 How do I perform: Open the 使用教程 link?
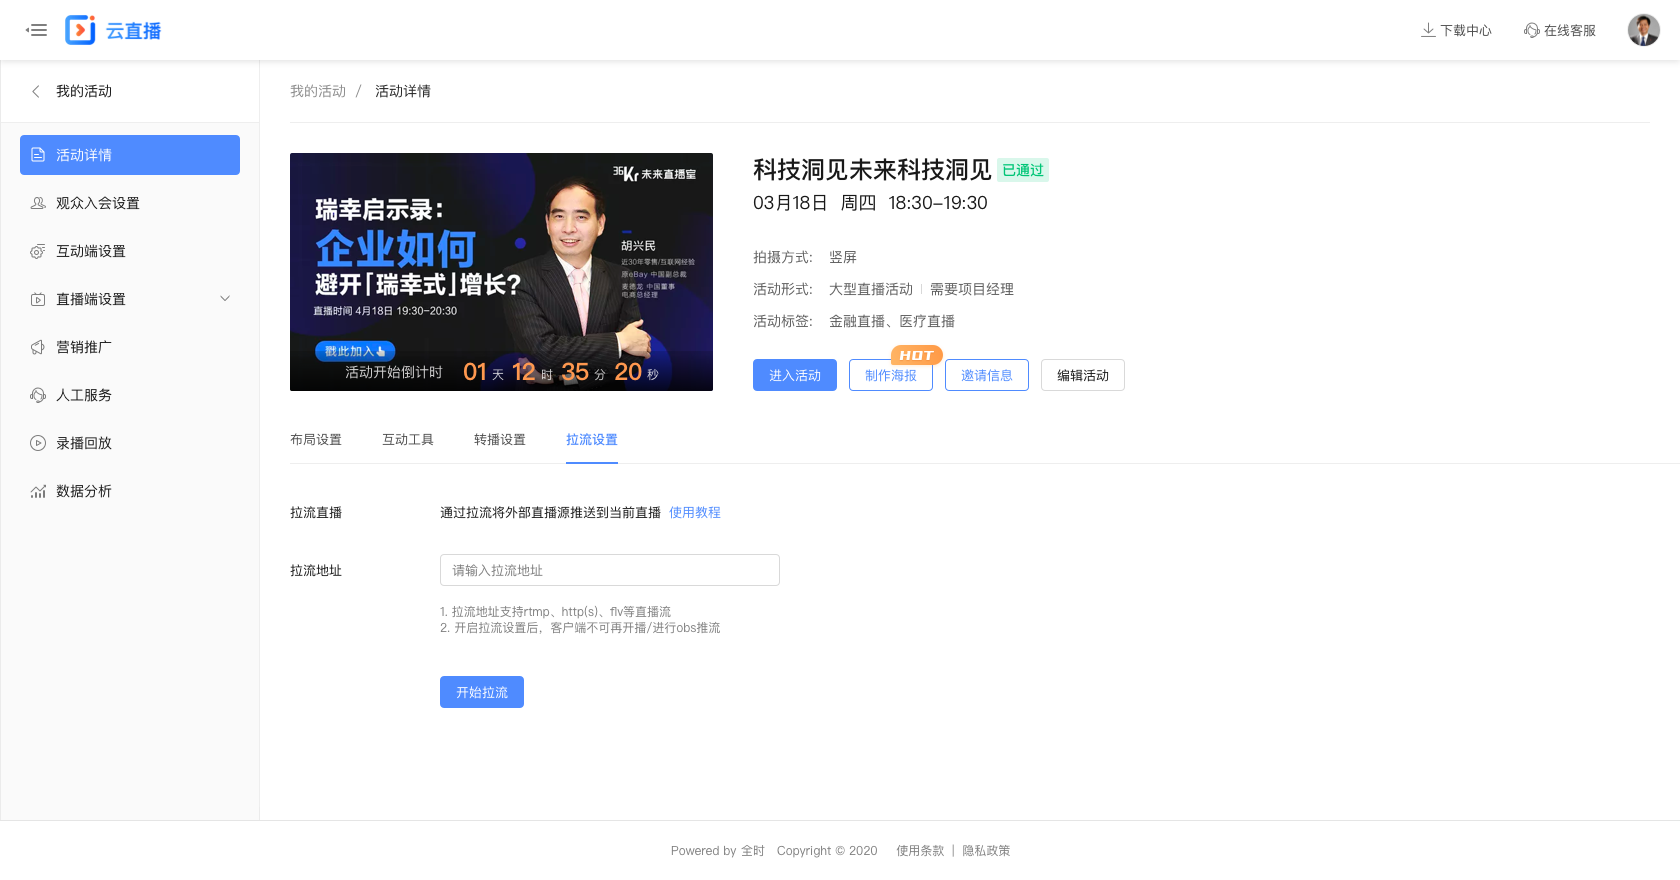[x=695, y=512]
